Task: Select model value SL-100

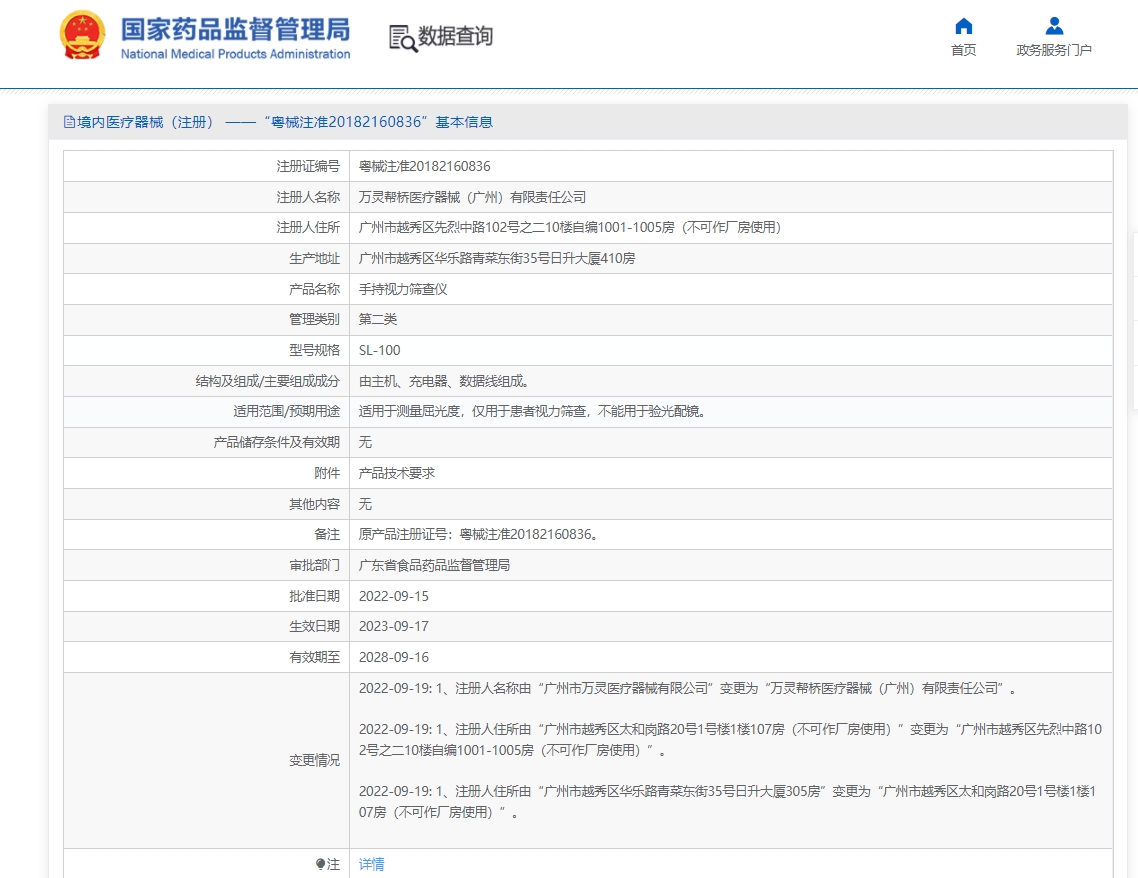Action: pos(380,350)
